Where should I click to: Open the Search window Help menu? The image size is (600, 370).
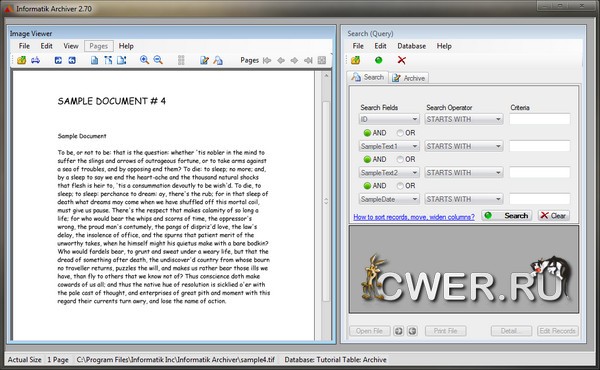click(444, 46)
